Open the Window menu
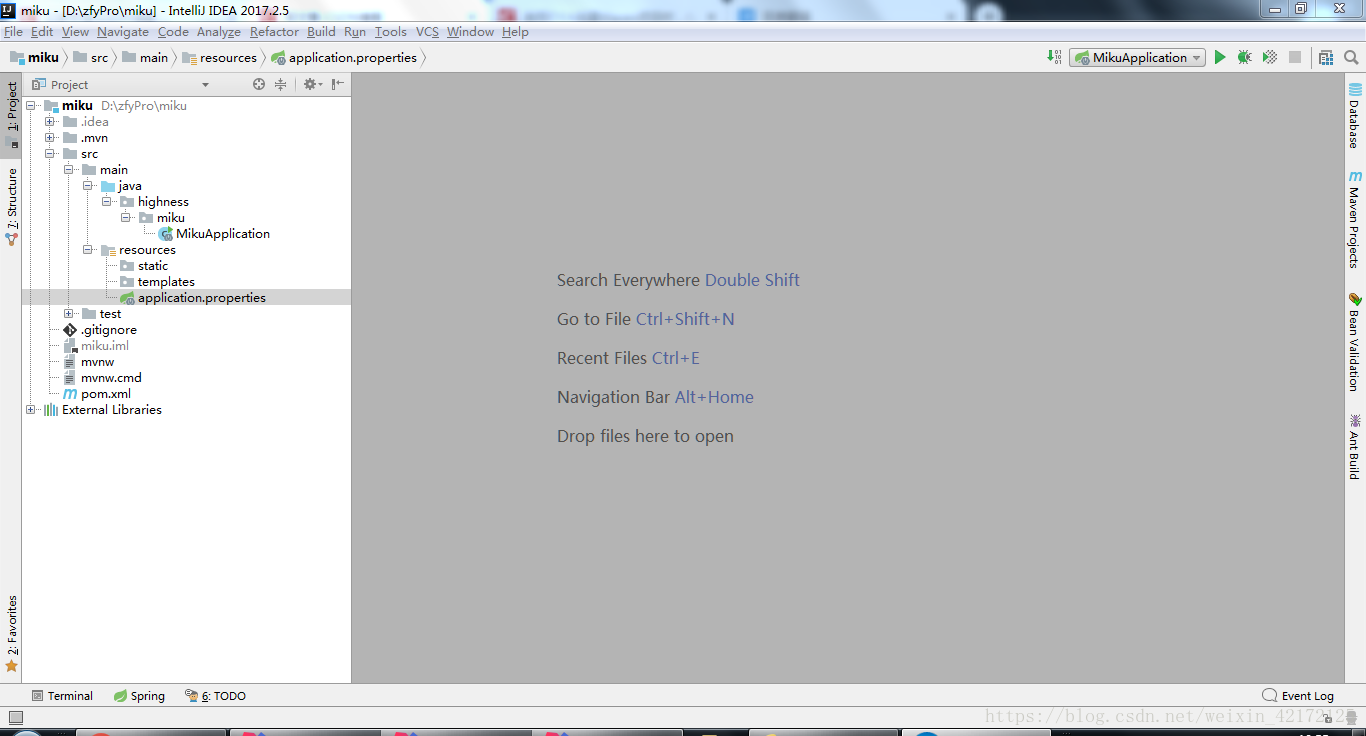The width and height of the screenshot is (1366, 736). pyautogui.click(x=470, y=32)
